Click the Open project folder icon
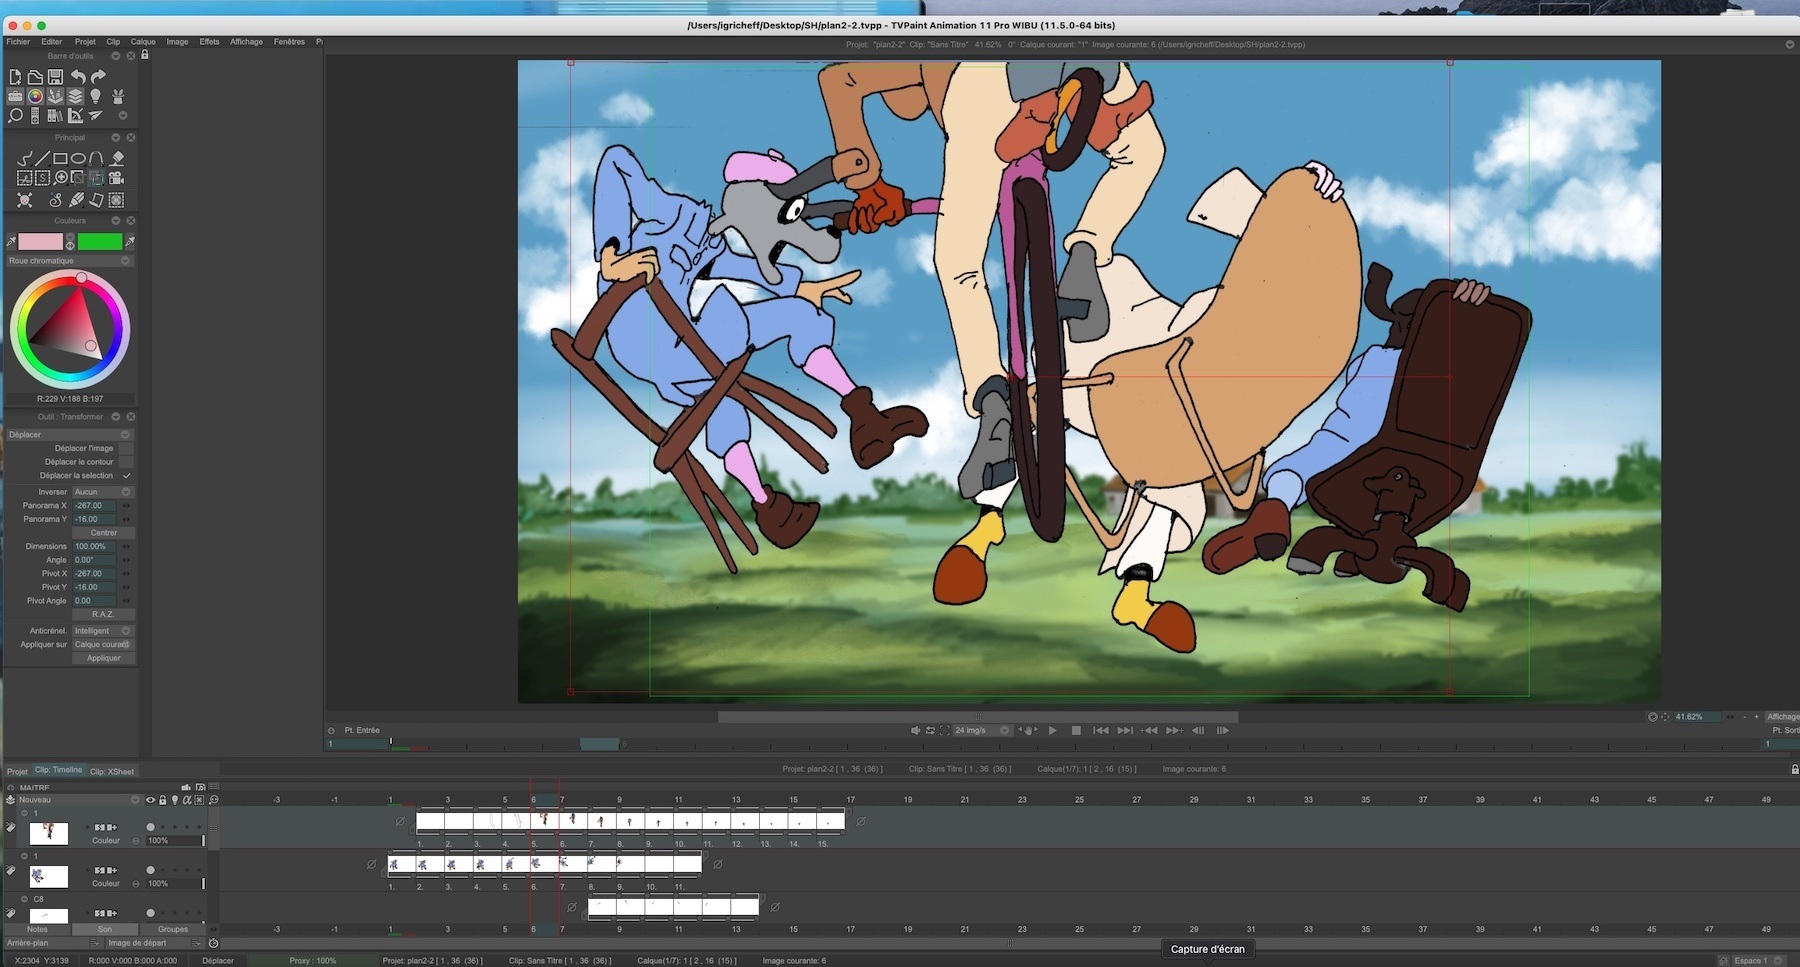Screen dimensions: 1800x967 point(35,77)
